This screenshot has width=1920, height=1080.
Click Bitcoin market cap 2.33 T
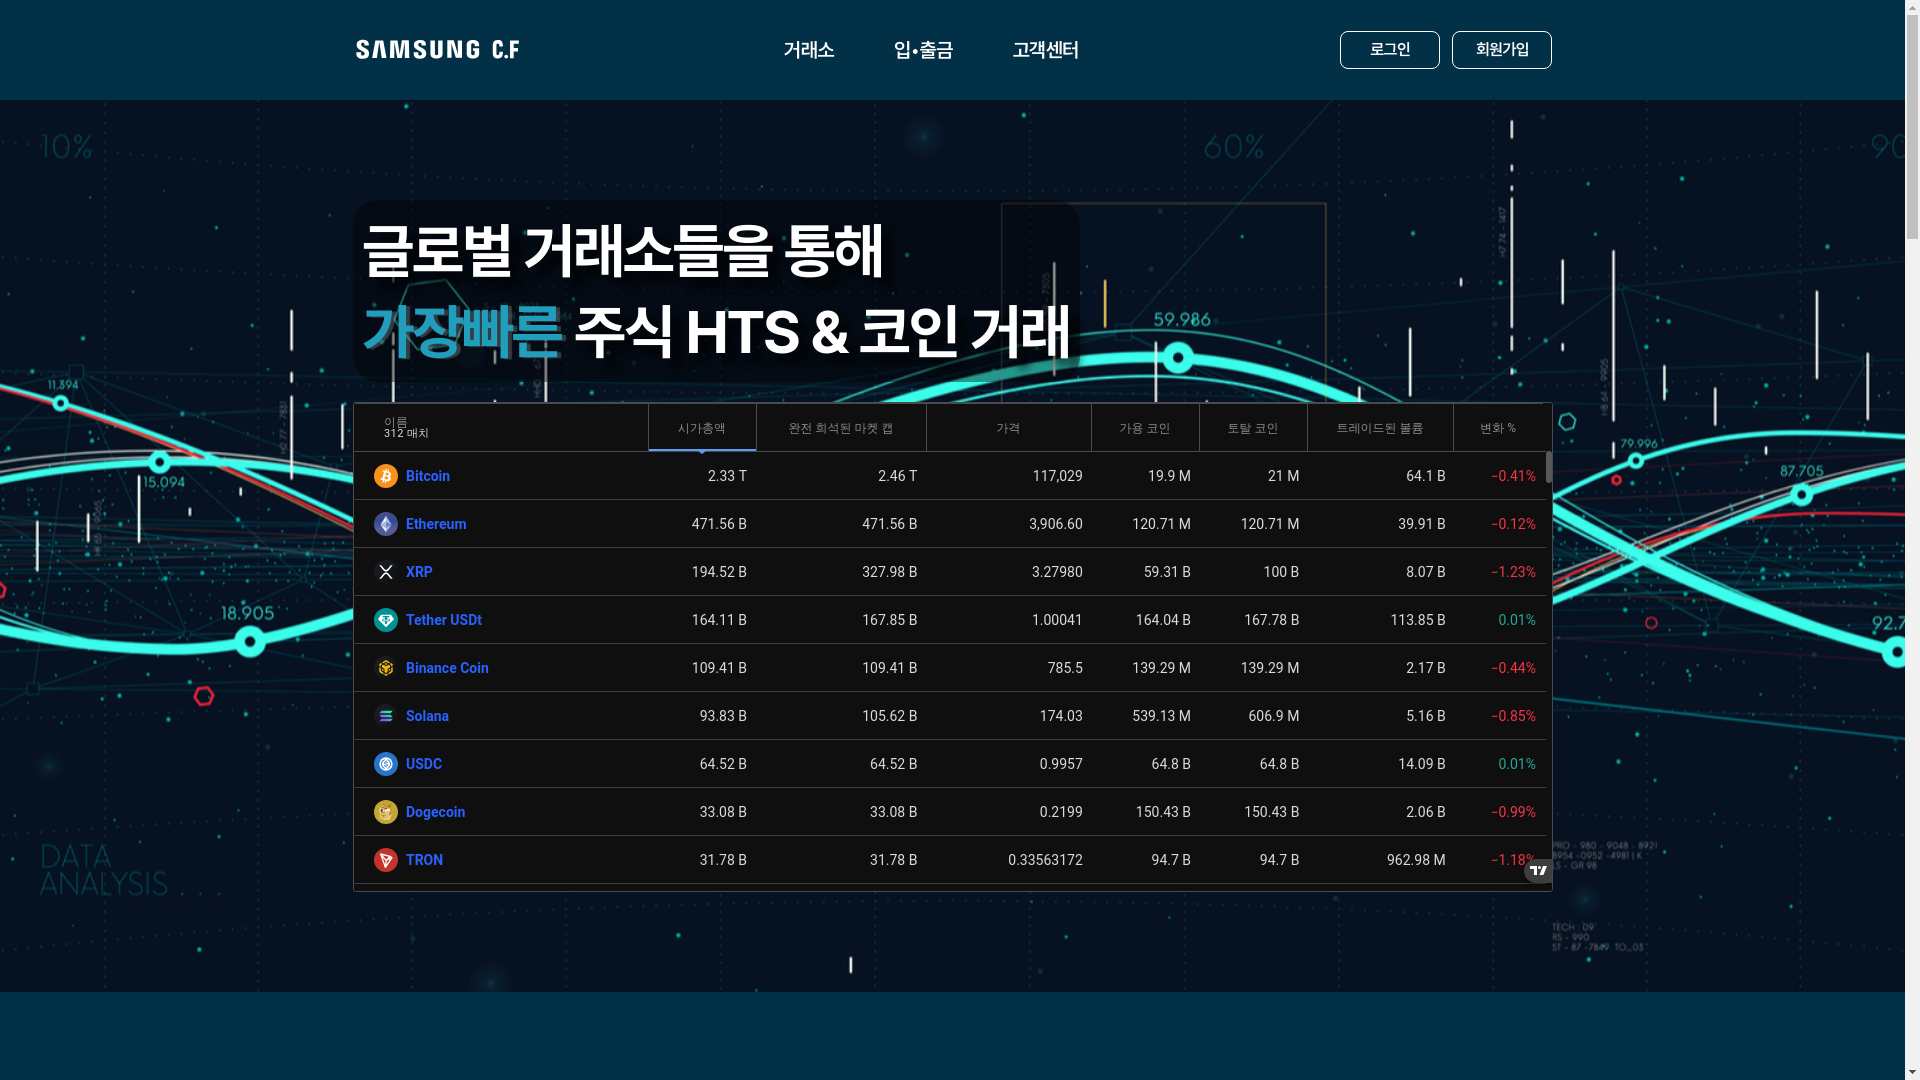[727, 476]
